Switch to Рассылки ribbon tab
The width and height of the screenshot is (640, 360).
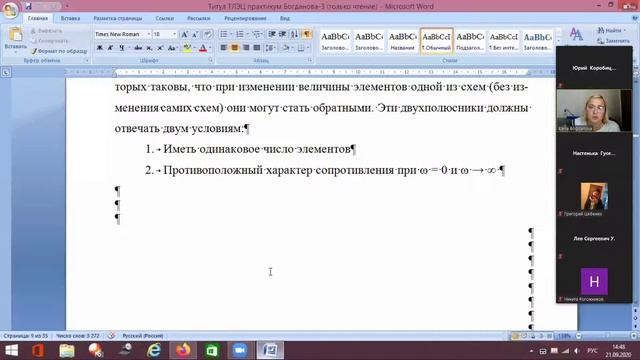click(199, 18)
